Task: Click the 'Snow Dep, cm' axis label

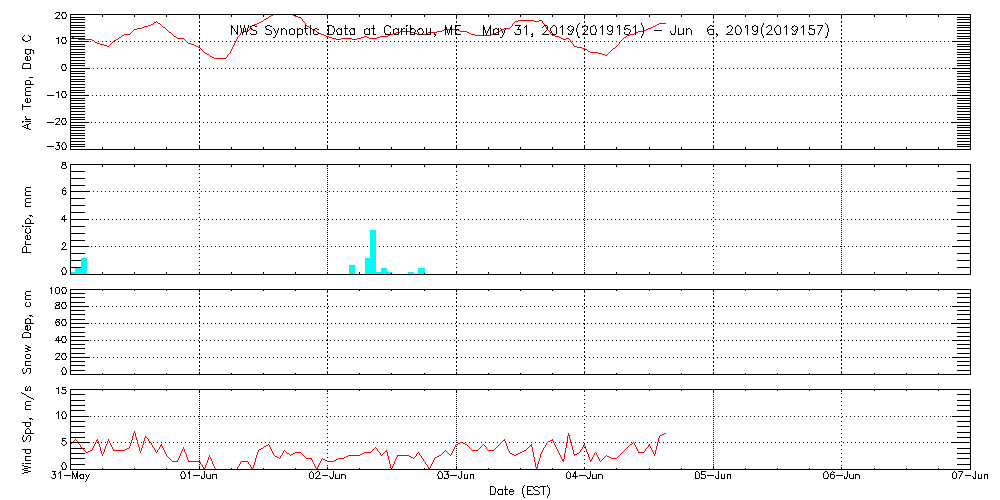Action: 28,332
